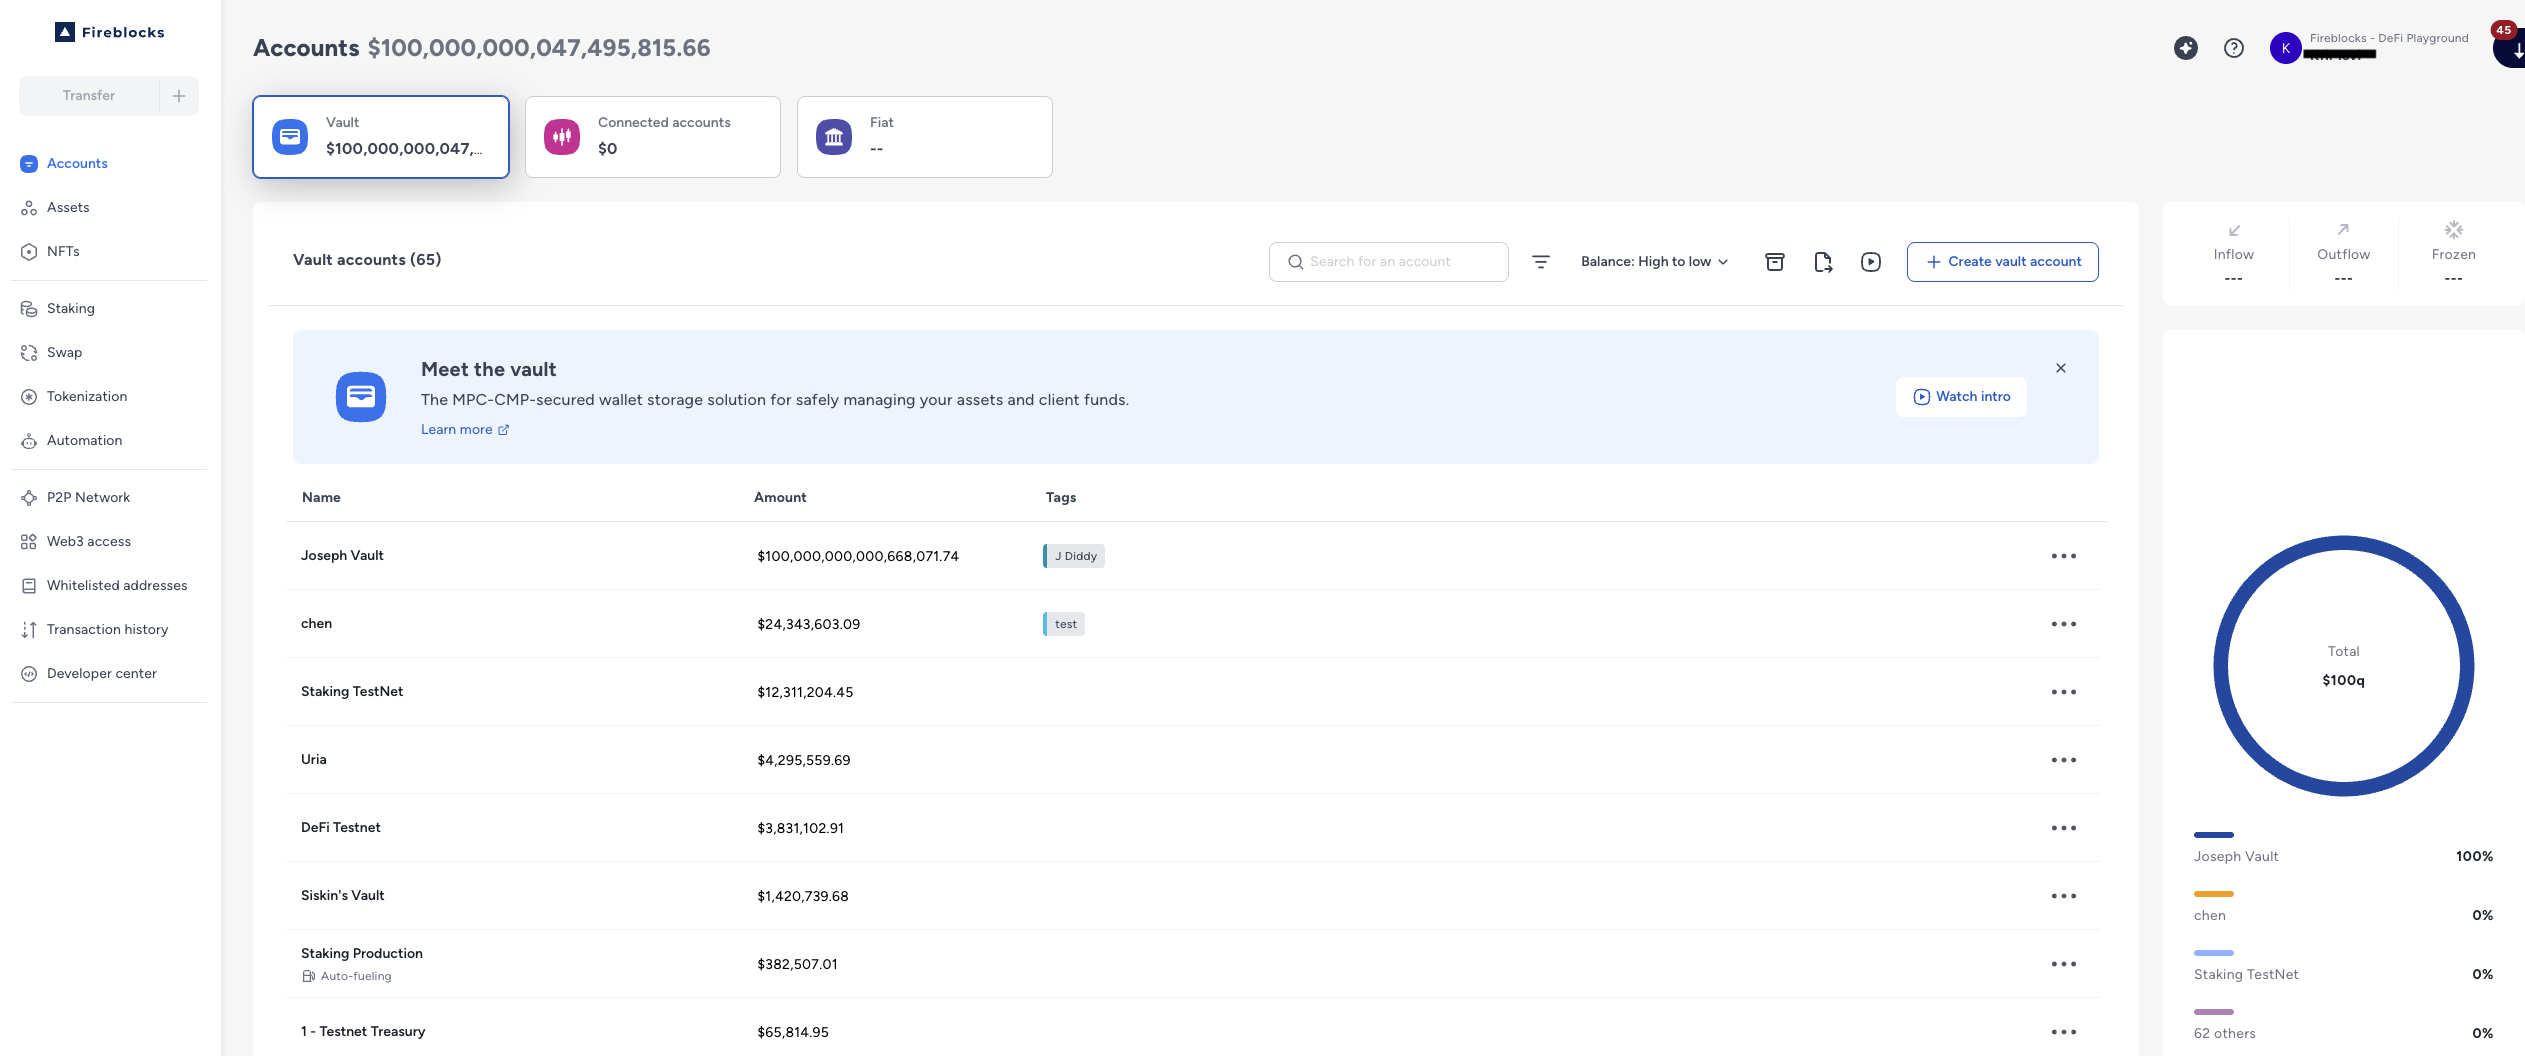The width and height of the screenshot is (2525, 1056).
Task: Open Siskin's Vault row three-dot menu
Action: pos(2064,896)
